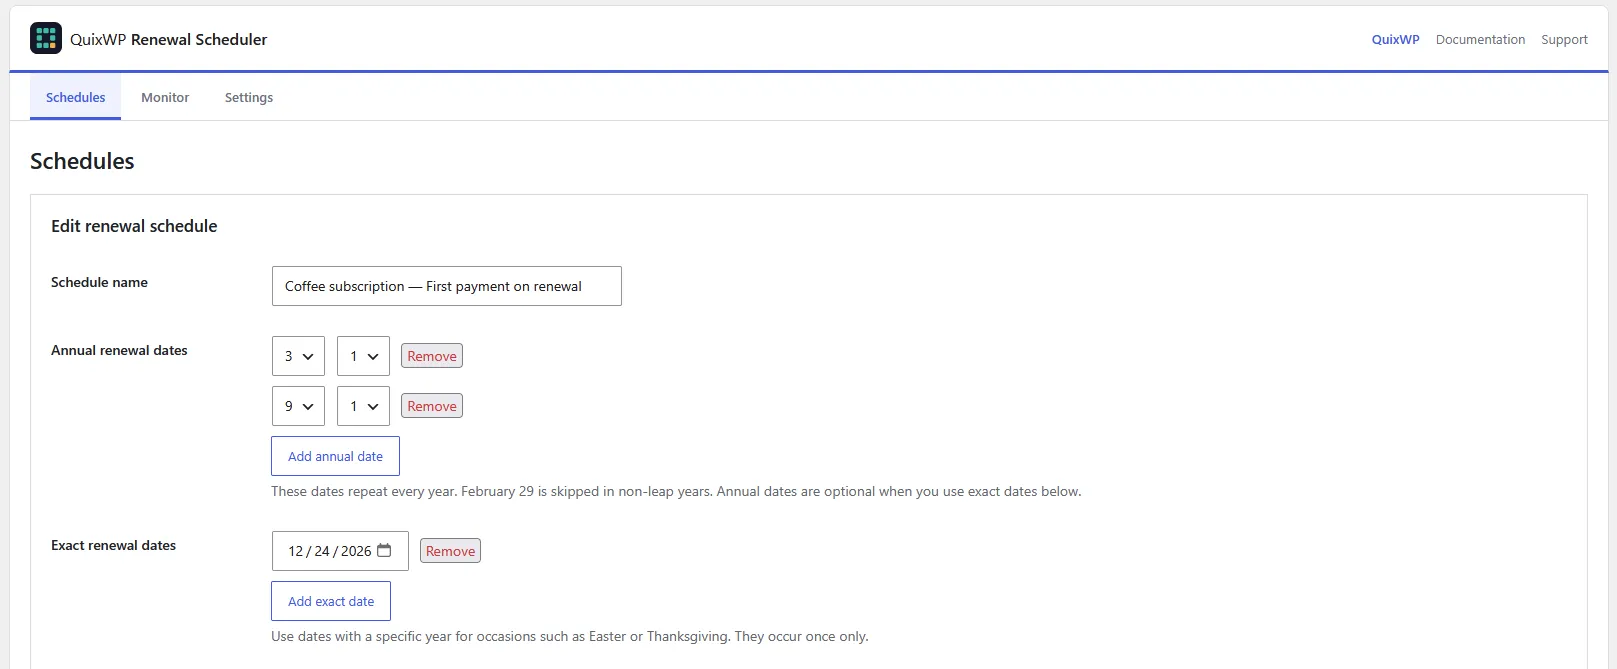Click the Edit renewal schedule heading
The height and width of the screenshot is (669, 1617).
[x=134, y=226]
